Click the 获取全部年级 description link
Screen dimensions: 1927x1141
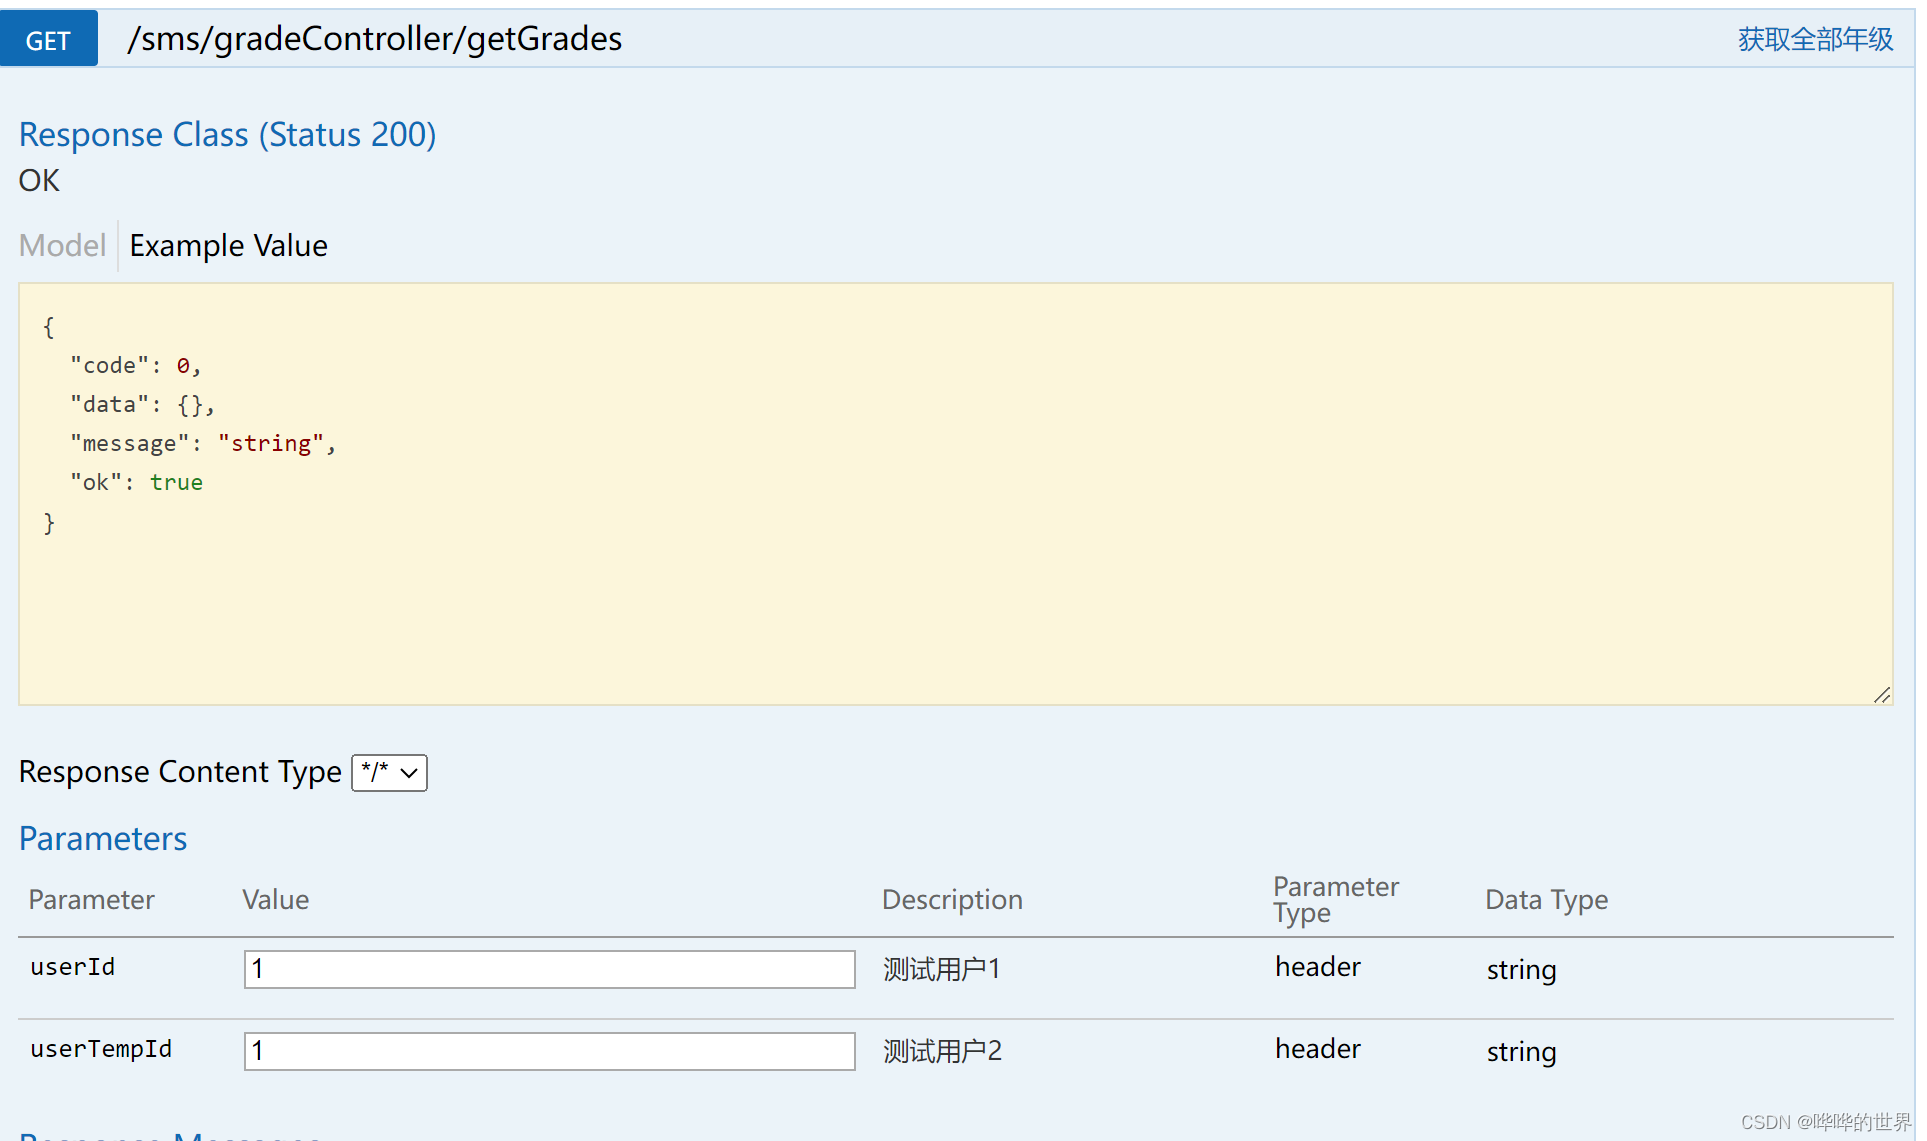(1814, 40)
